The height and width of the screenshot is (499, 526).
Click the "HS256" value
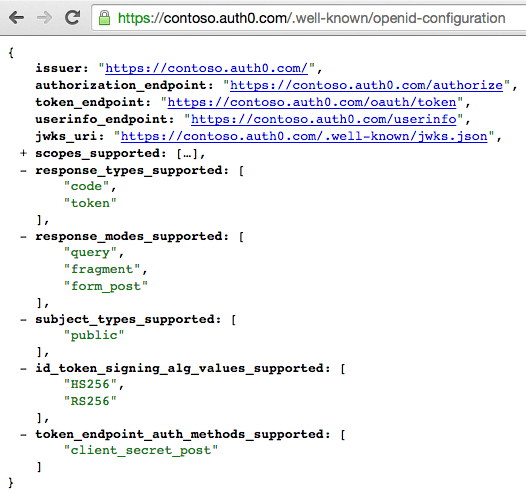90,384
